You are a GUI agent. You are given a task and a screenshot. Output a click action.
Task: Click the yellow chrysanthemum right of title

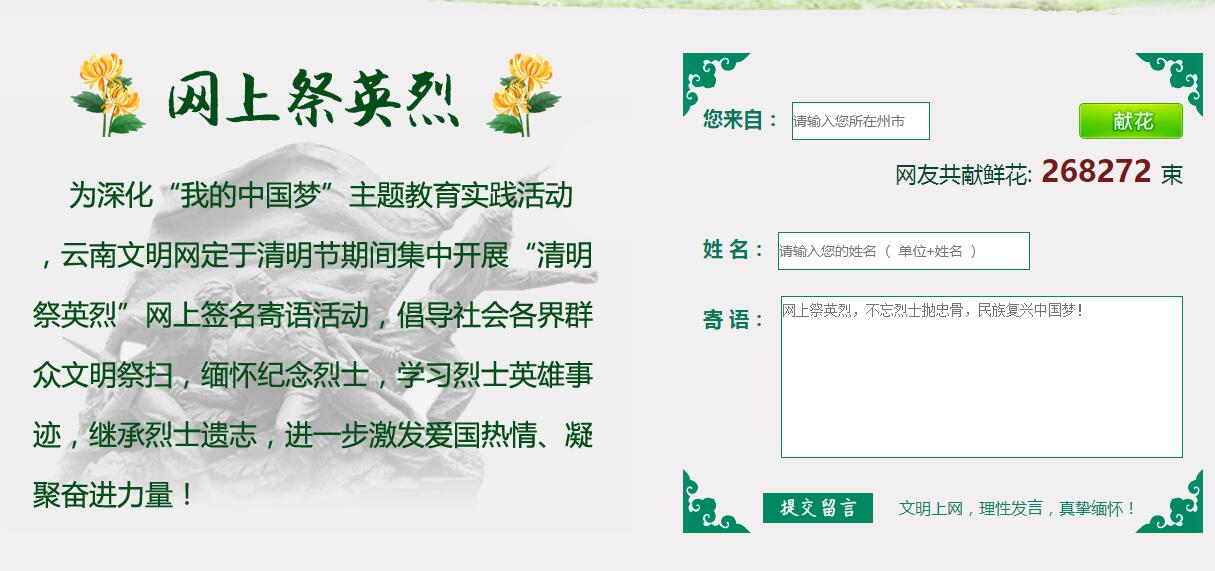[x=523, y=94]
